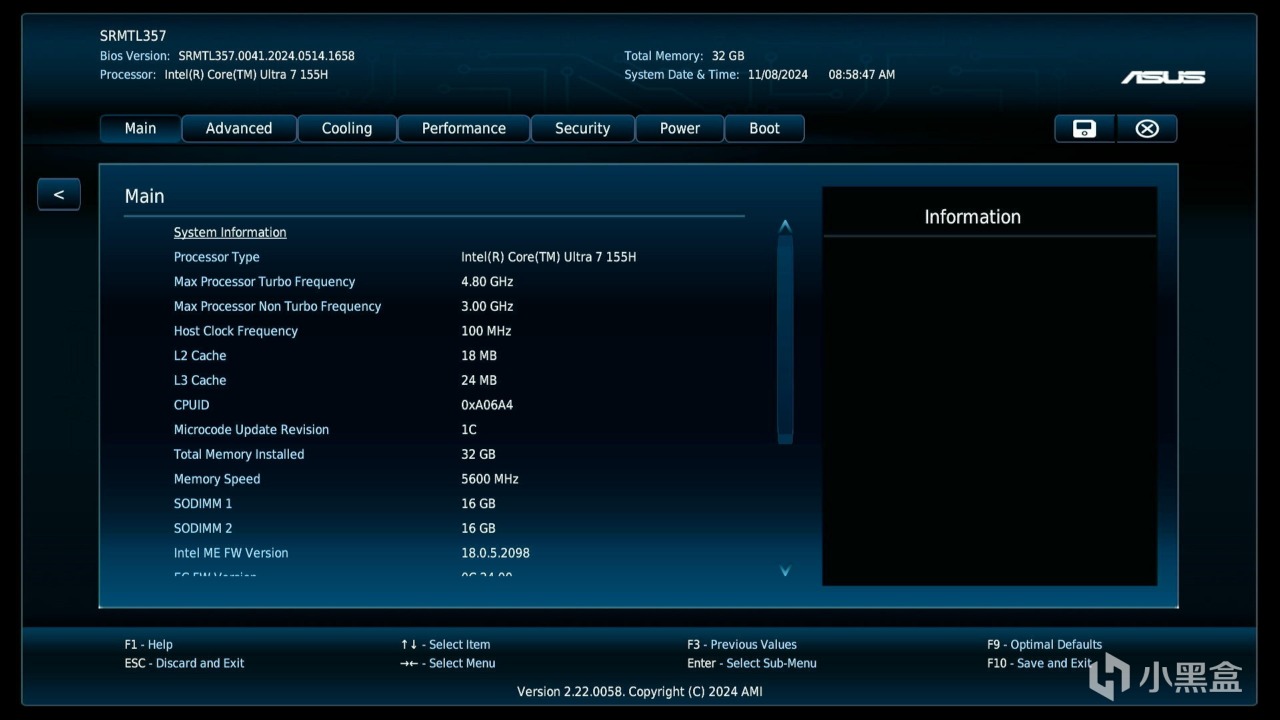Viewport: 1280px width, 720px height.
Task: Open the Advanced tab
Action: pos(239,128)
